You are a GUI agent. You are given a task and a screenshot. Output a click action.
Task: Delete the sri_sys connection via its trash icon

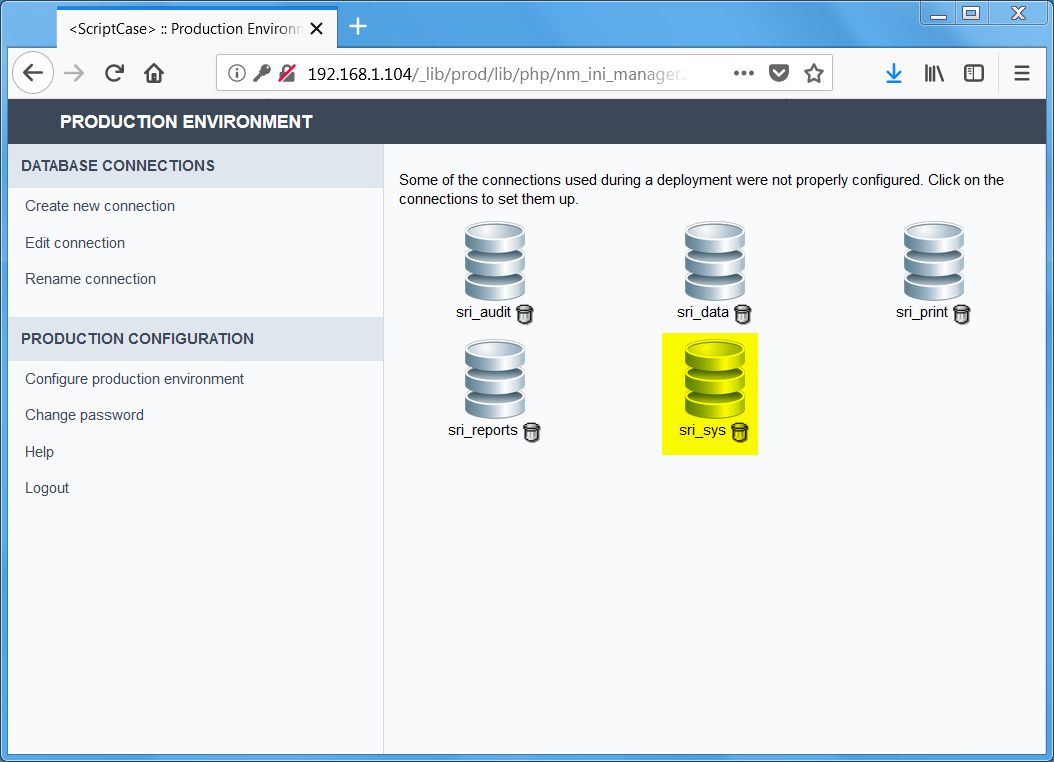tap(739, 432)
